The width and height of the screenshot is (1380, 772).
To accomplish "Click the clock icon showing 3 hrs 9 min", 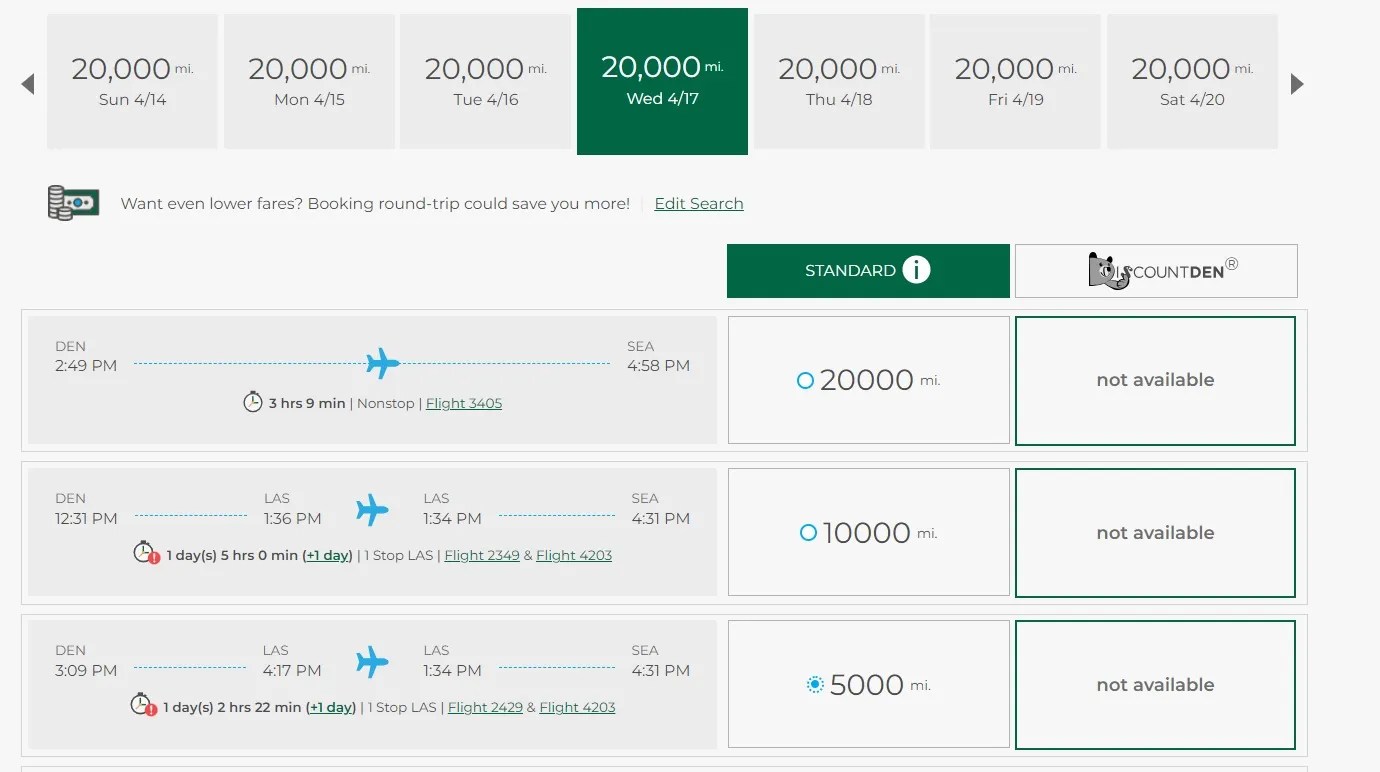I will (252, 402).
